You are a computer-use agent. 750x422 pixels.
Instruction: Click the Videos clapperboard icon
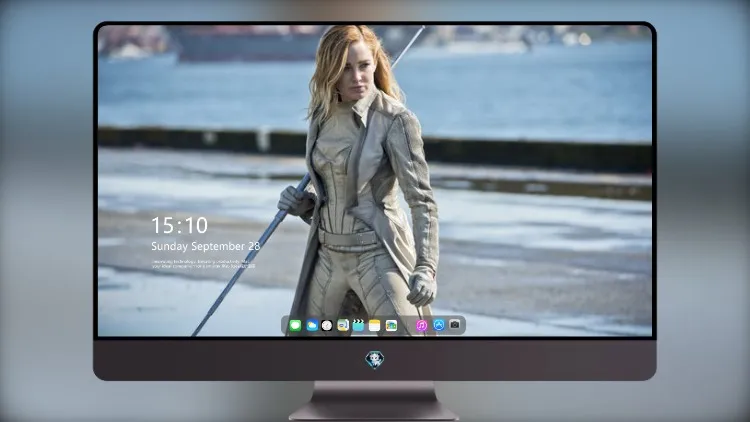coord(358,326)
